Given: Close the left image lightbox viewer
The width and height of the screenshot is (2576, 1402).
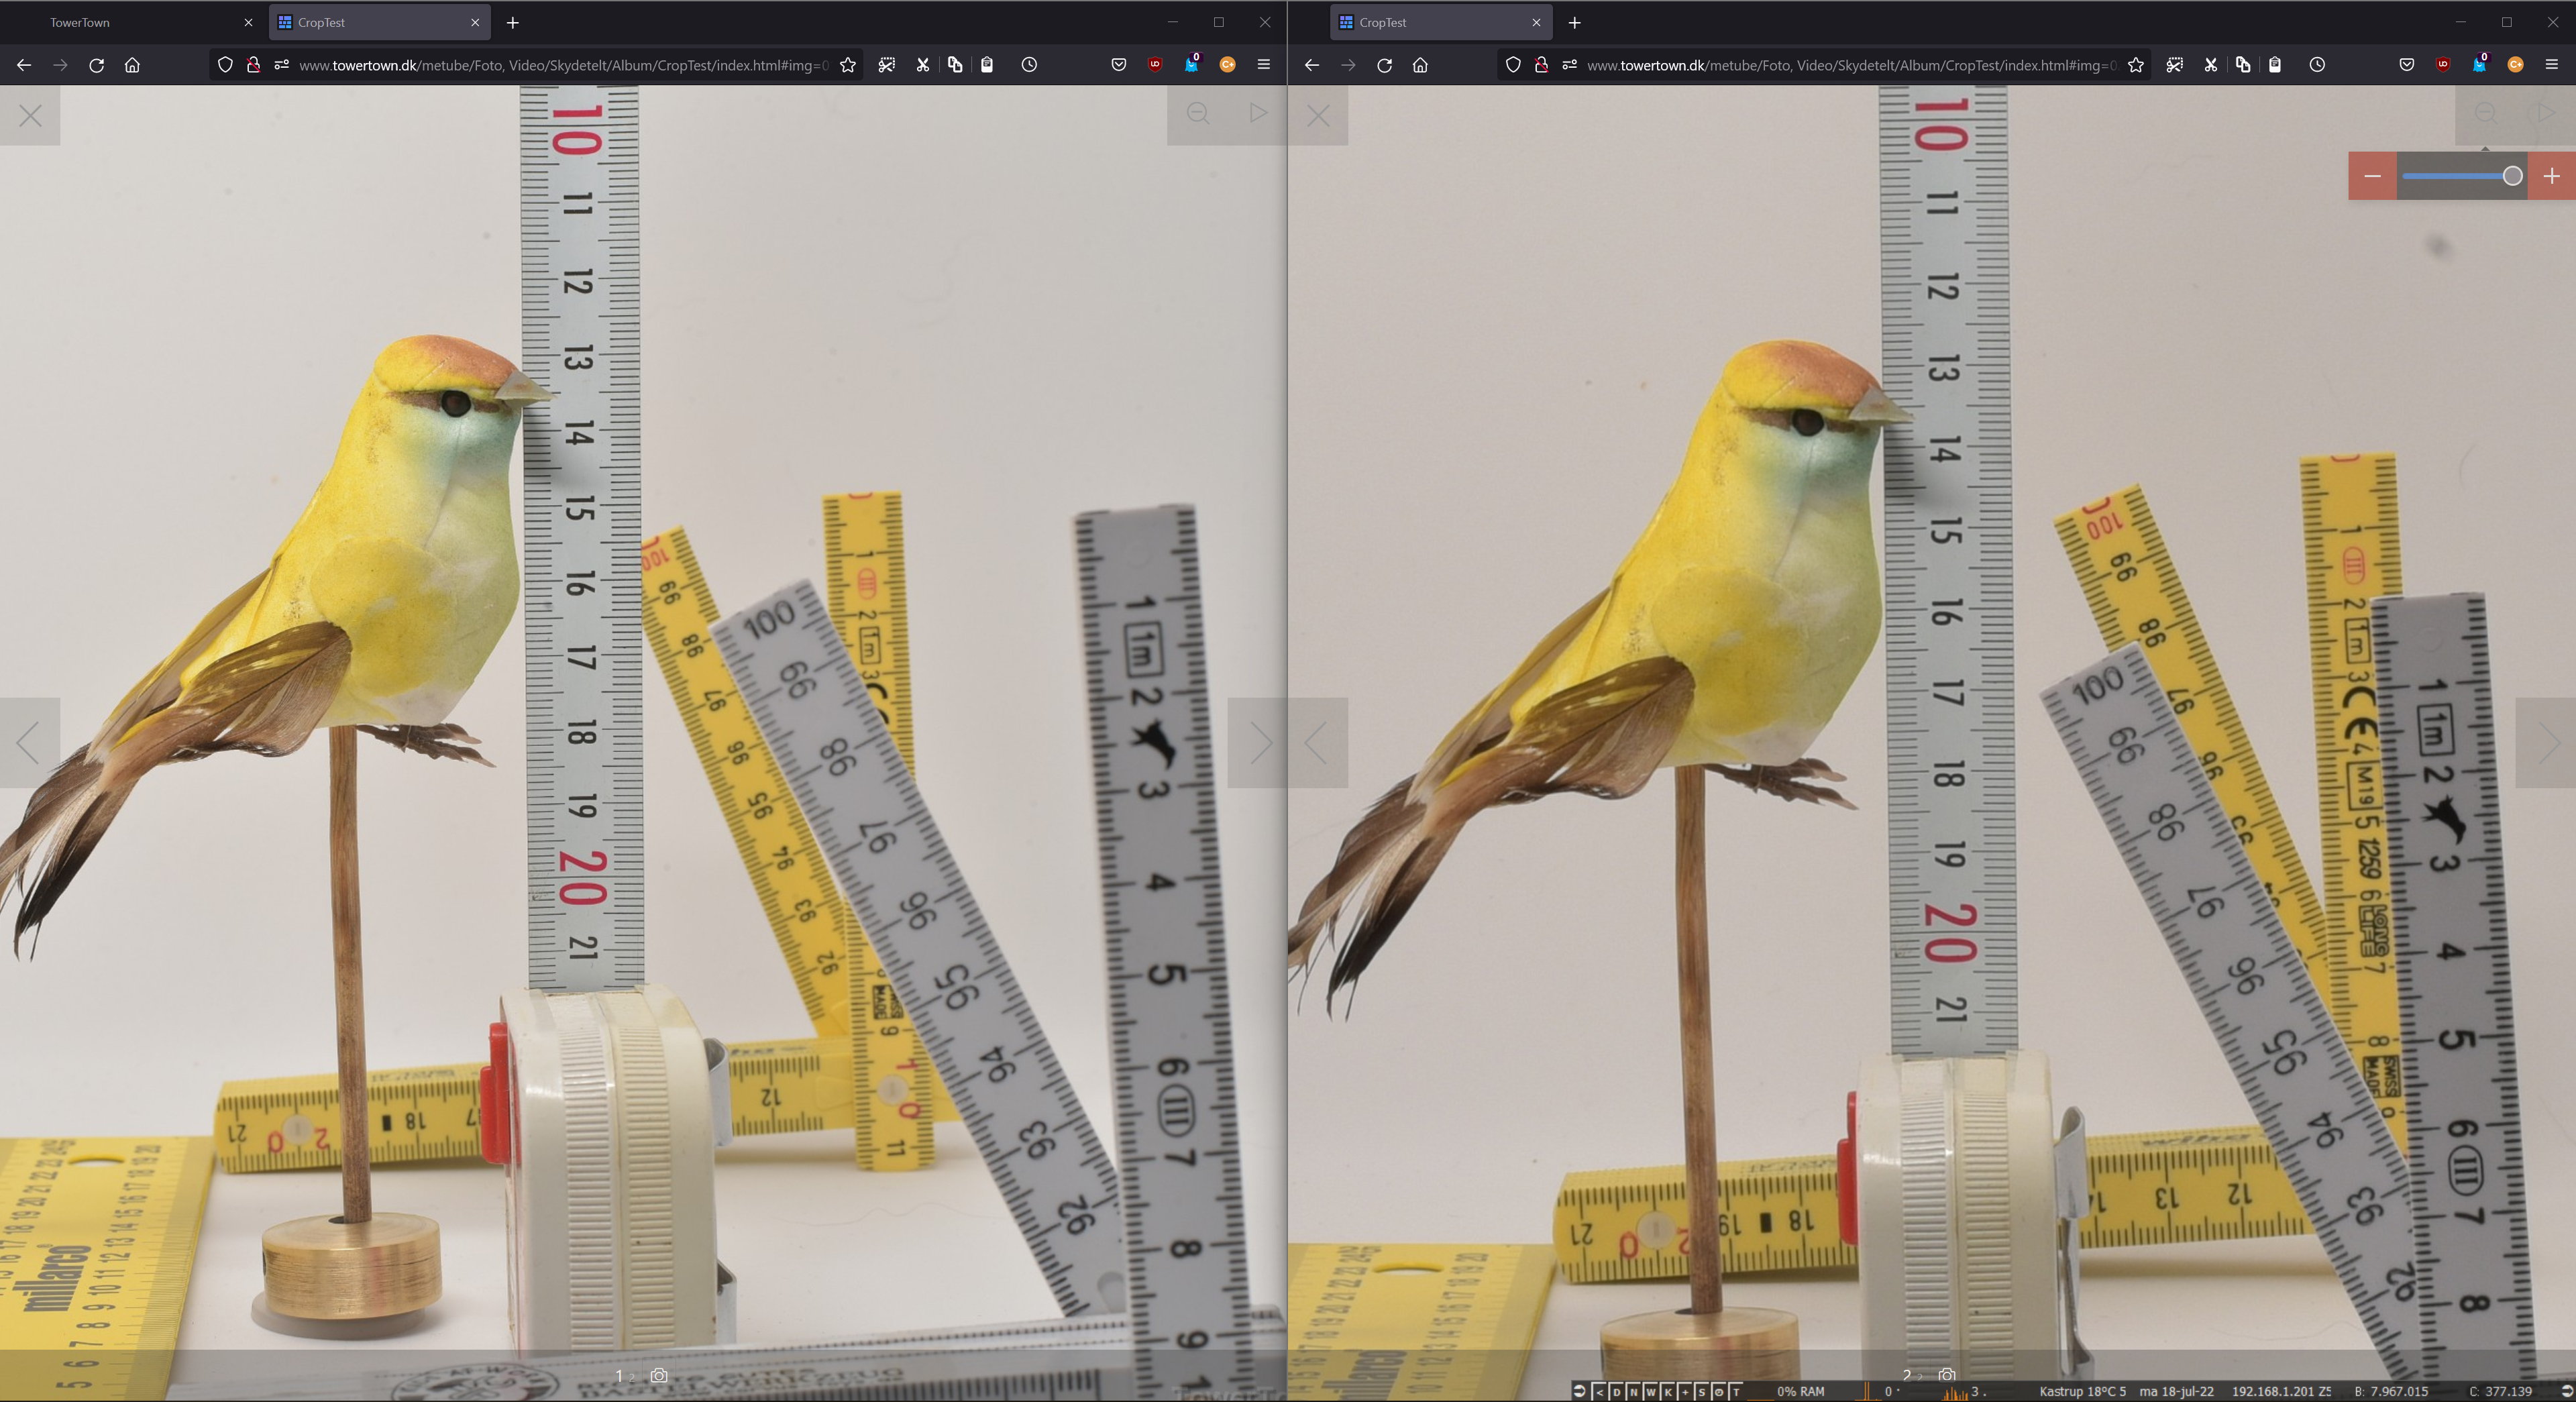Looking at the screenshot, I should click(x=30, y=116).
